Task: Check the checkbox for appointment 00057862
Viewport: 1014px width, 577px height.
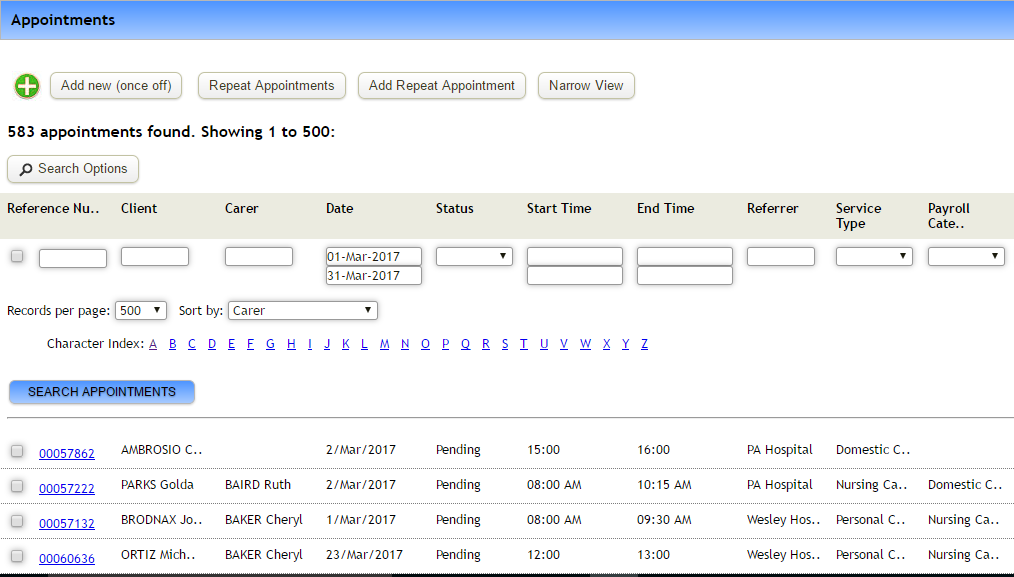Action: [16, 450]
